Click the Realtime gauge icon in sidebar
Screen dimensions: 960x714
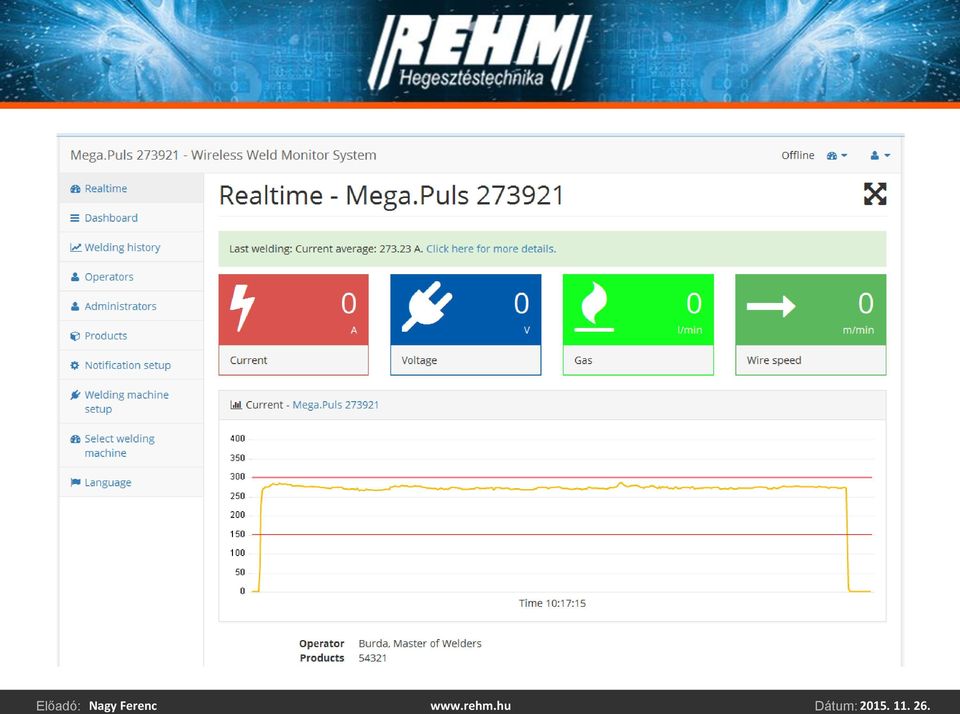(75, 189)
